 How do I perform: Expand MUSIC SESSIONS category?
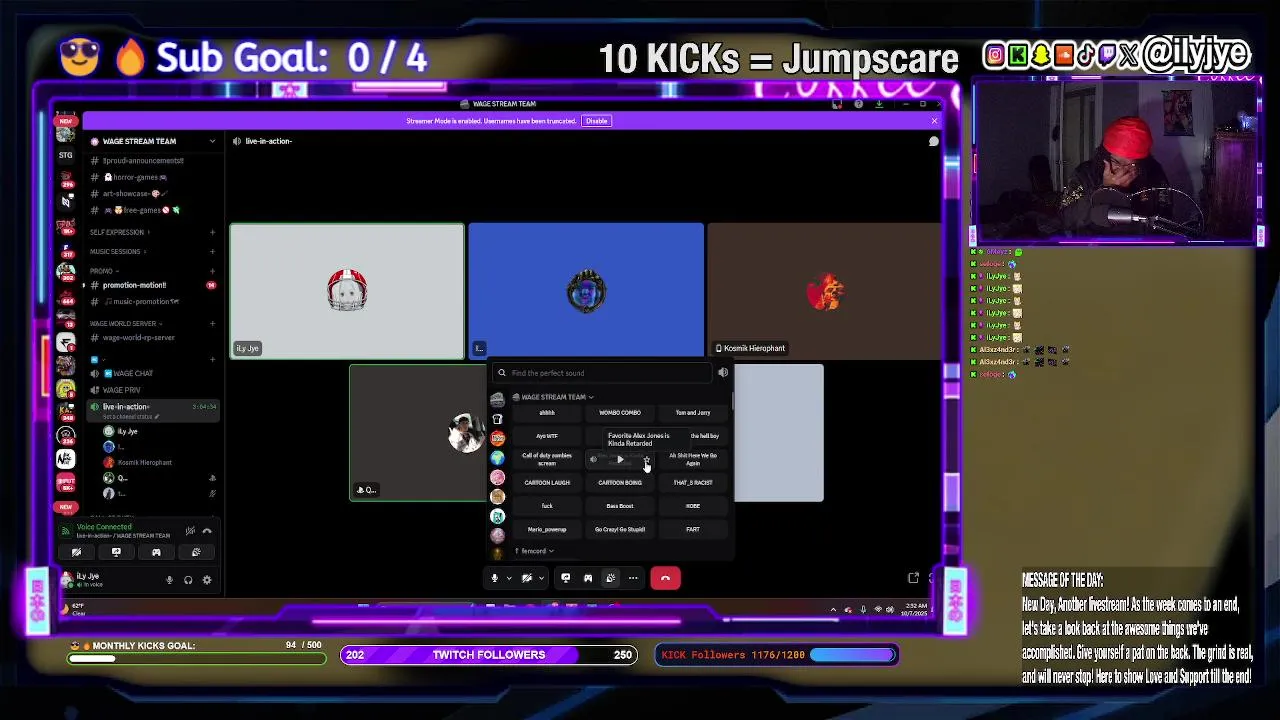(116, 252)
